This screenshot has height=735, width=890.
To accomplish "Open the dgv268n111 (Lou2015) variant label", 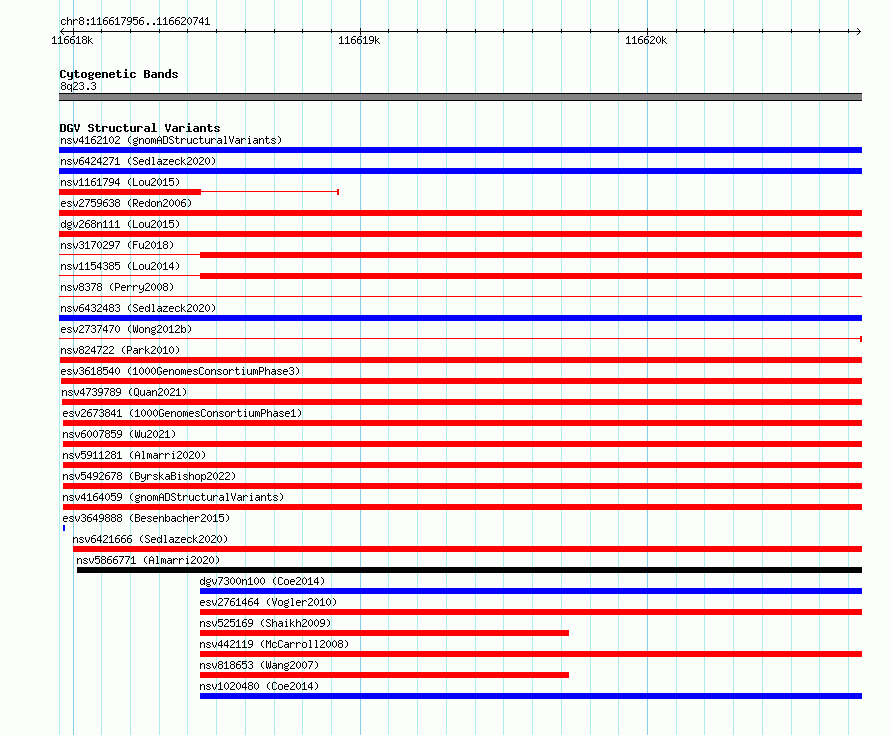I will [x=120, y=224].
